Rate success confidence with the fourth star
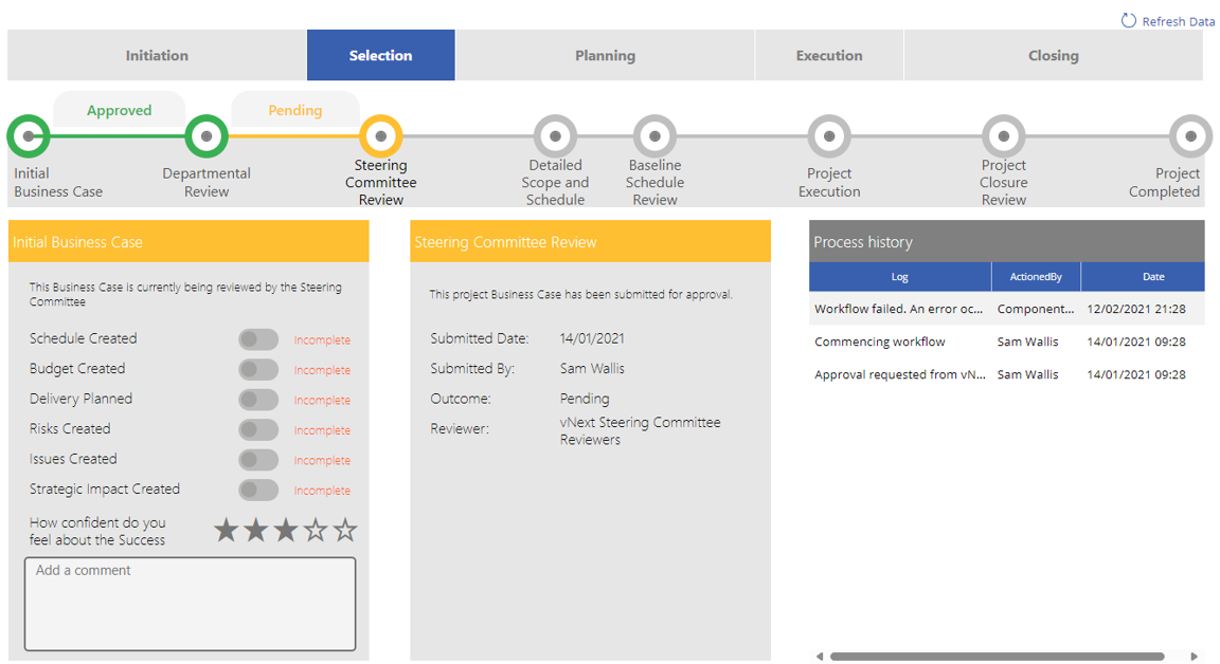This screenshot has width=1220, height=664. pyautogui.click(x=315, y=529)
